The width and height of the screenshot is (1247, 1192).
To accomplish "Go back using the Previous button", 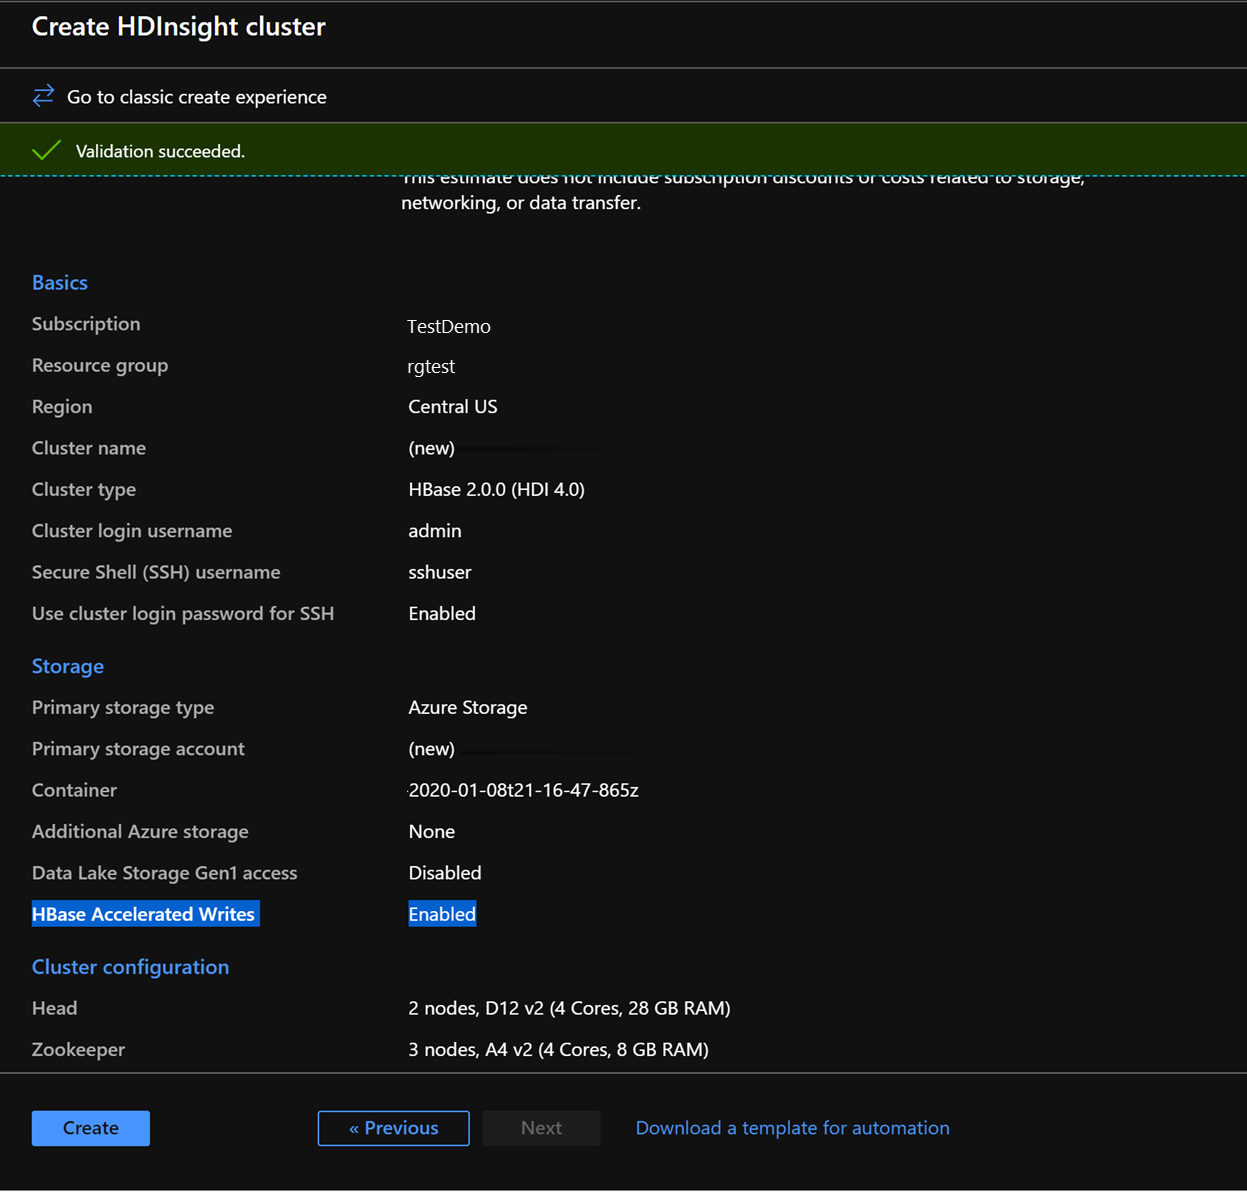I will [393, 1127].
